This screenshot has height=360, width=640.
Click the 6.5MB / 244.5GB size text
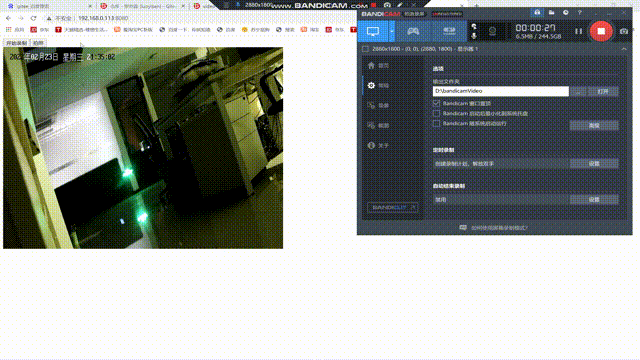[x=538, y=36]
